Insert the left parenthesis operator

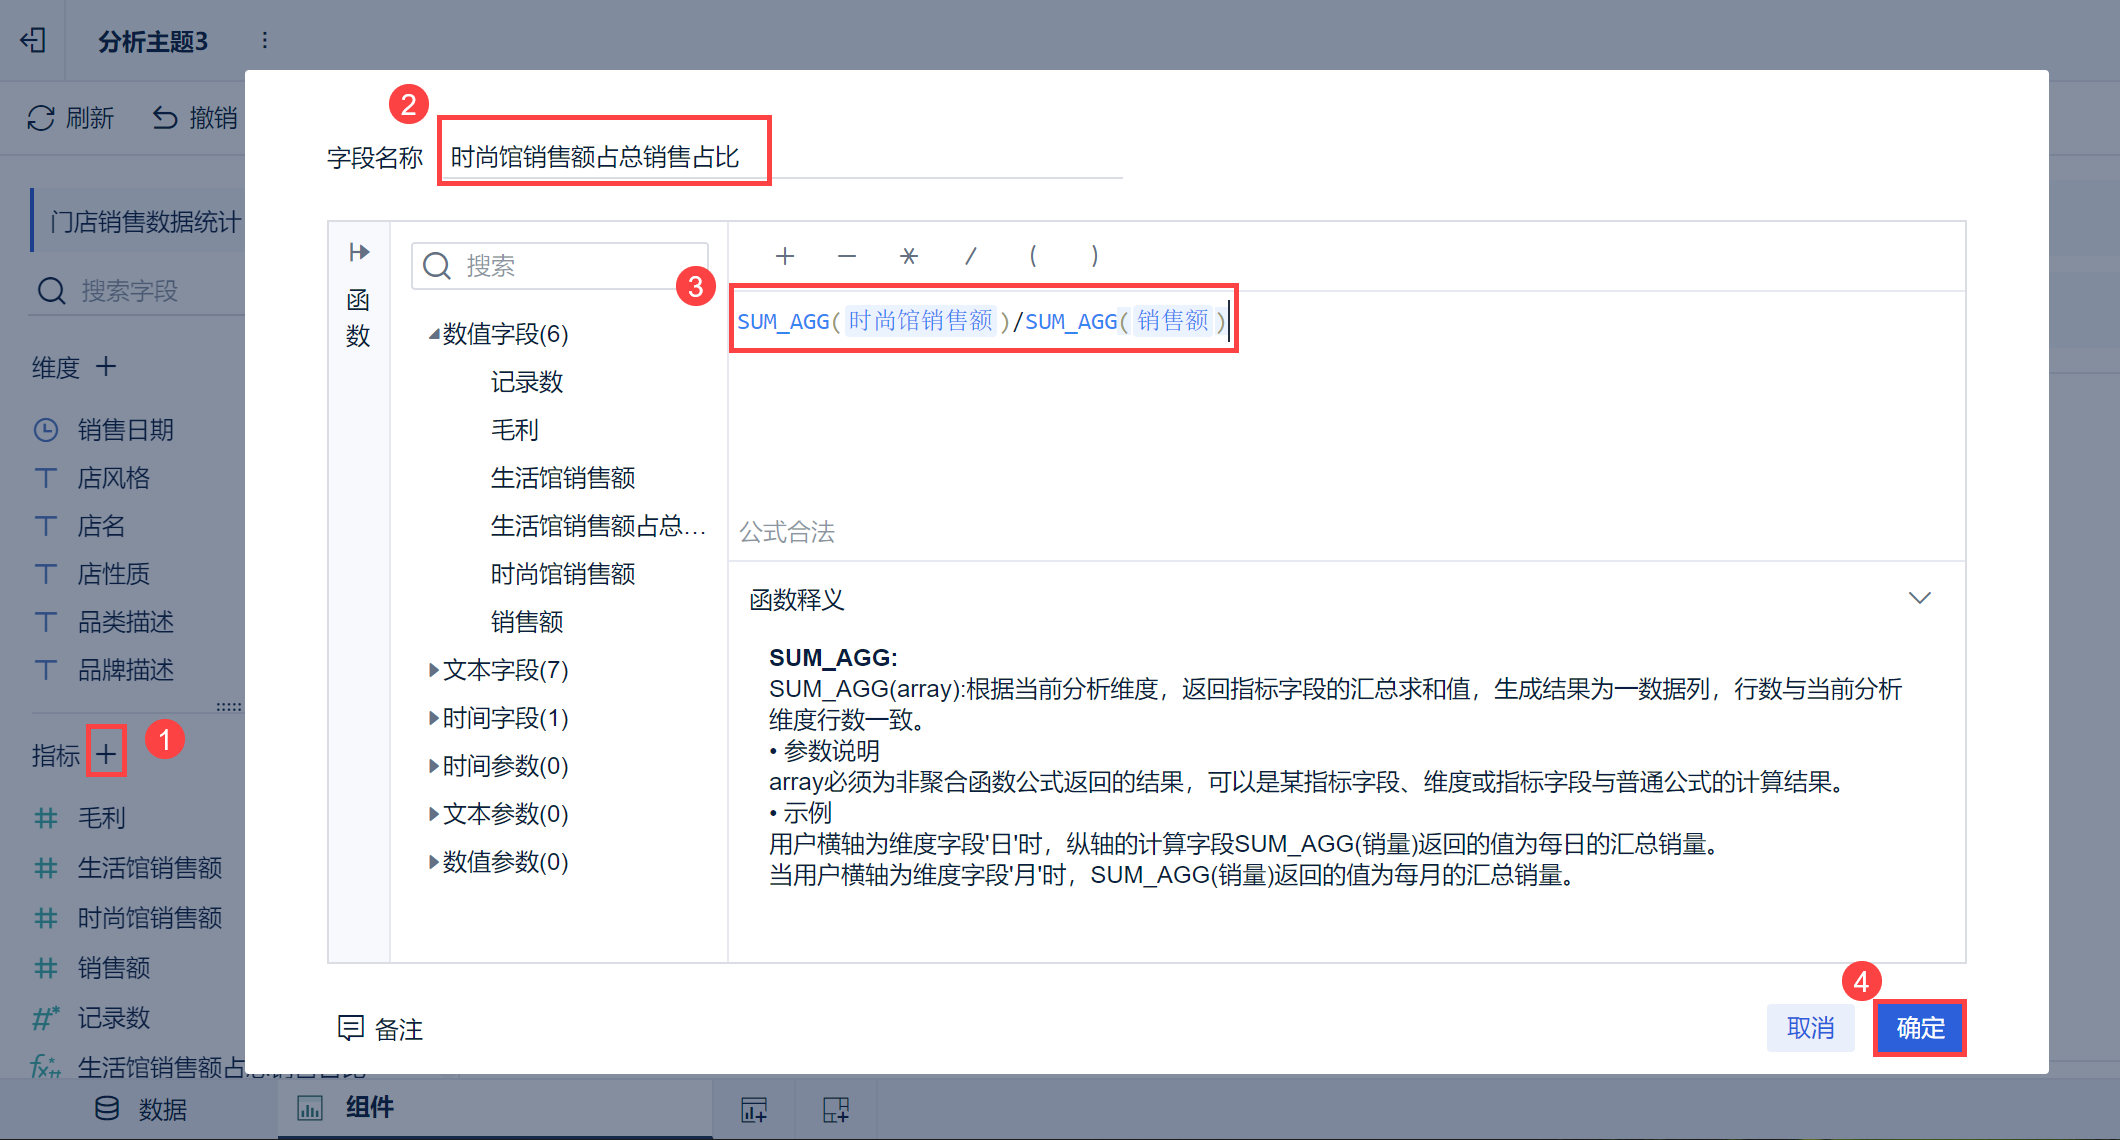pos(1032,256)
